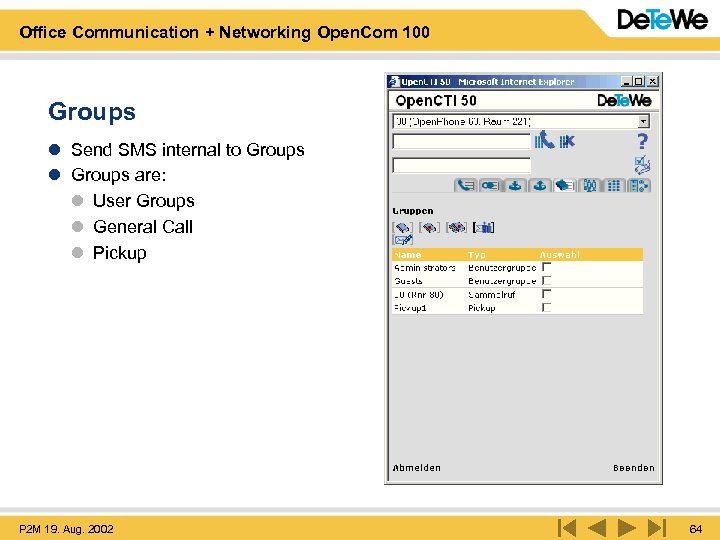720x540 pixels.
Task: Click the DeTeWe logo inside OpenCTI window
Action: coord(624,101)
